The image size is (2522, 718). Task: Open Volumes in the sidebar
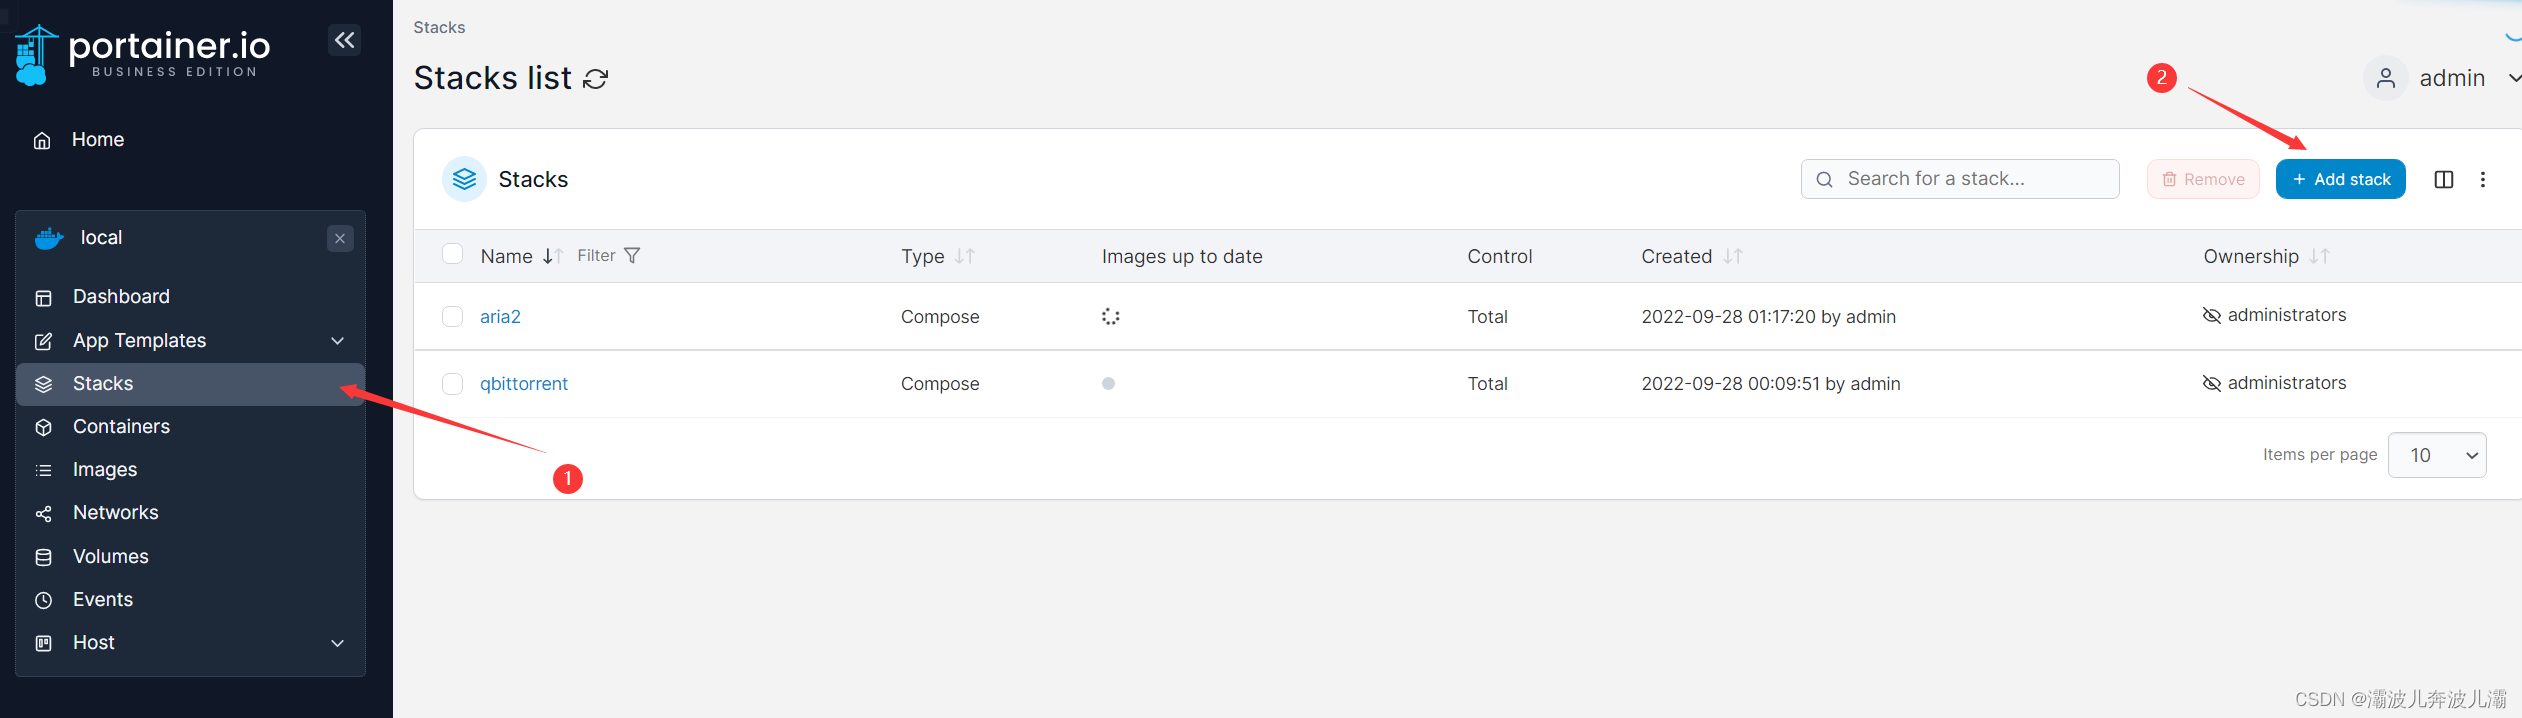click(110, 557)
